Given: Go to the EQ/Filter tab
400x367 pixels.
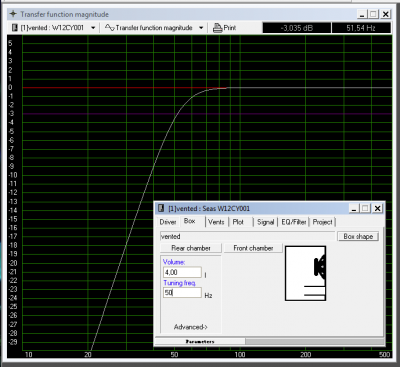Looking at the screenshot, I should (x=294, y=222).
